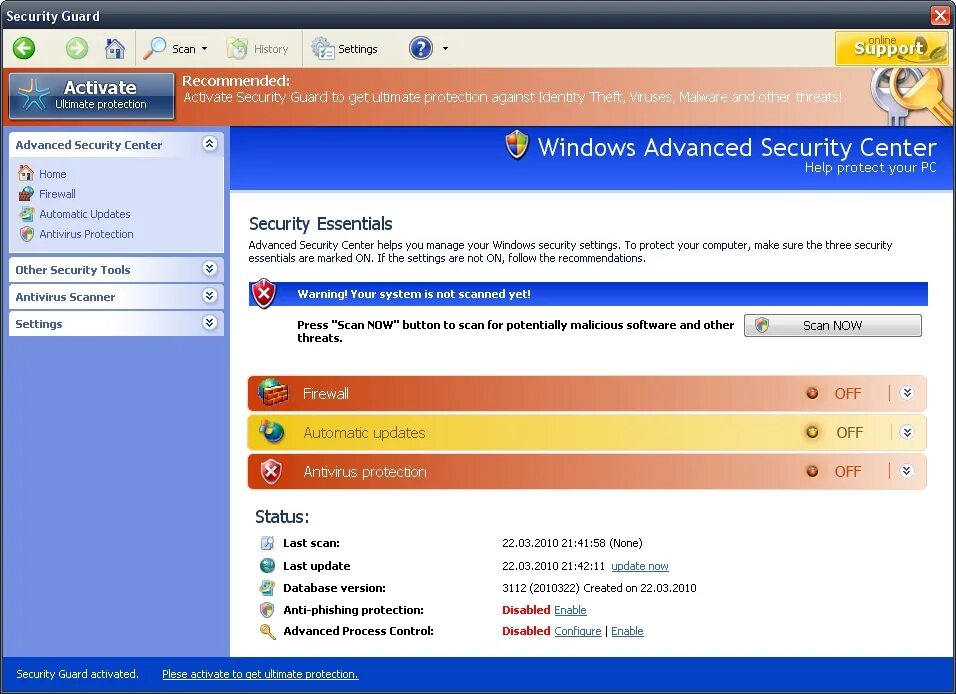
Task: Click the Last scan icon
Action: 267,543
